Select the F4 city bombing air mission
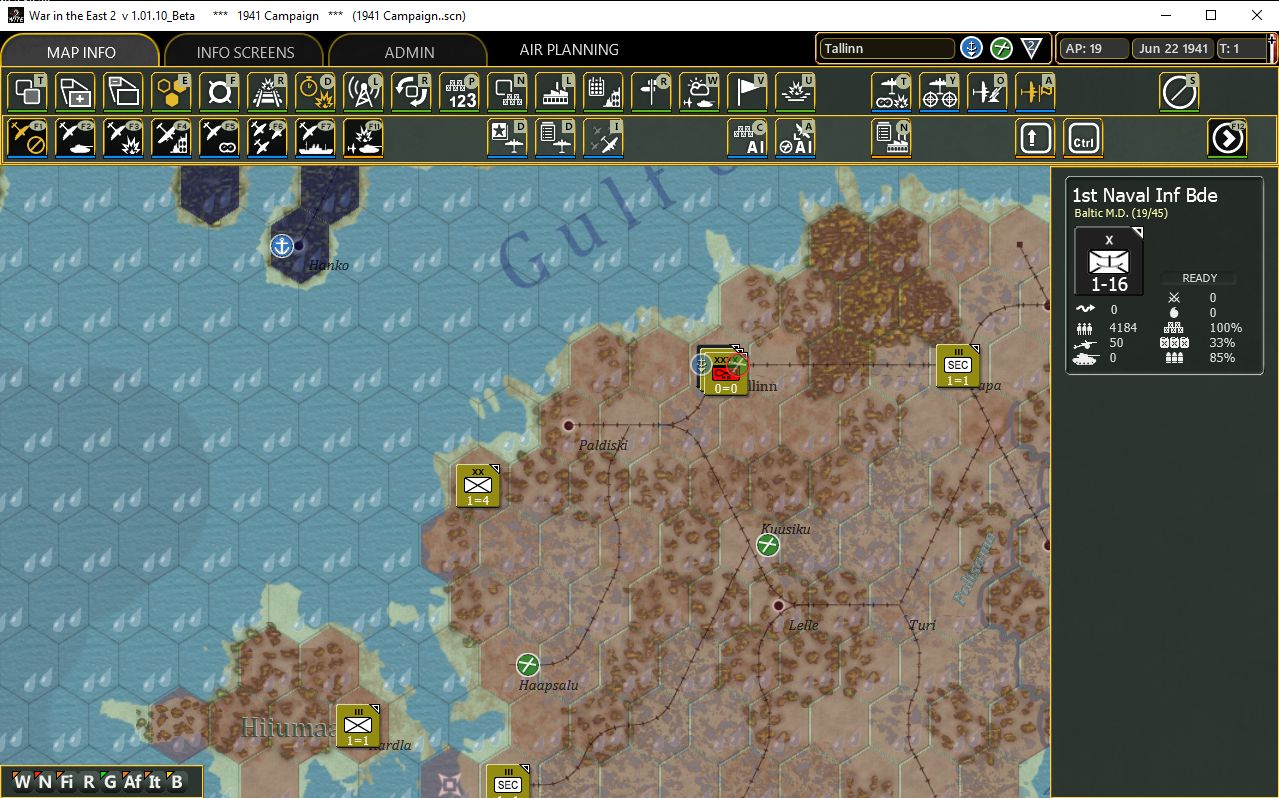The height and width of the screenshot is (798, 1279). (171, 138)
